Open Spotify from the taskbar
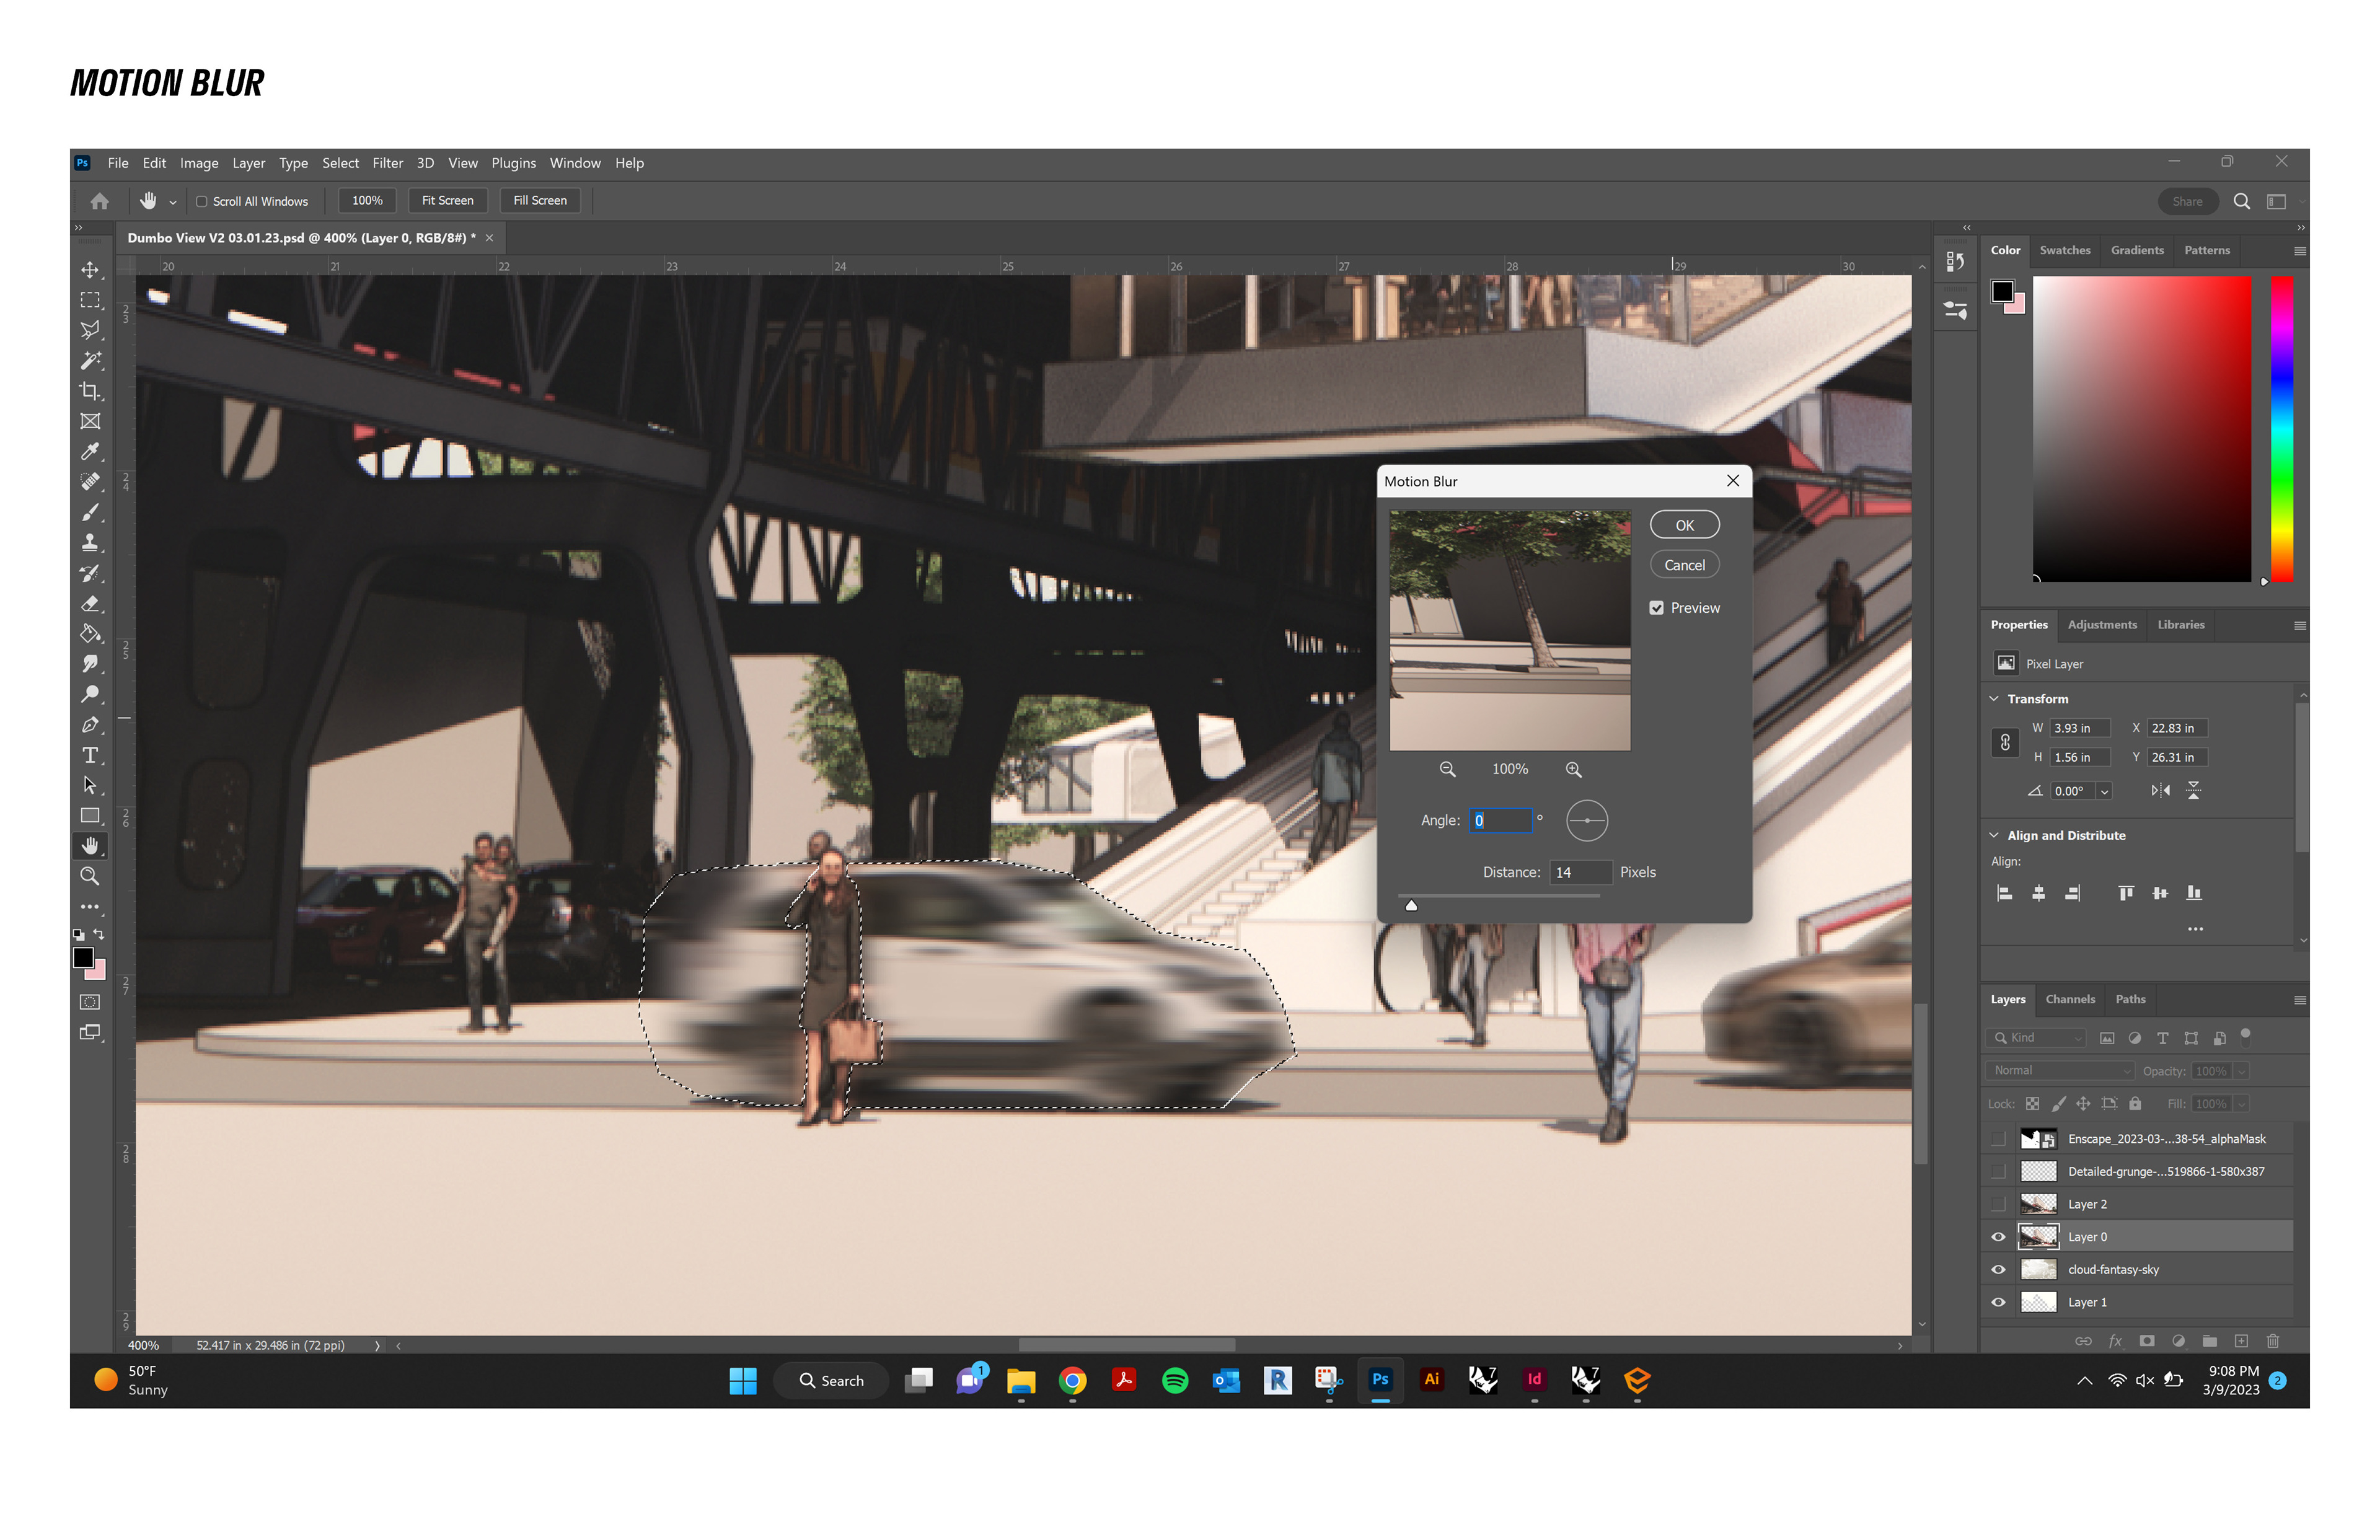This screenshot has width=2380, height=1540. tap(1175, 1381)
